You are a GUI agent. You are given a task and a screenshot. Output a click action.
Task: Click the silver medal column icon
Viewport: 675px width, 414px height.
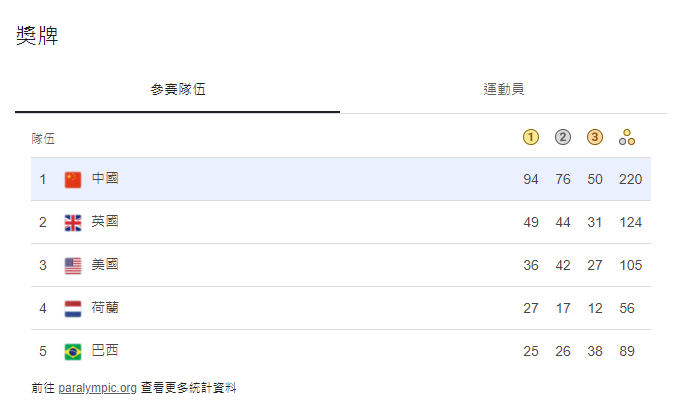(x=563, y=137)
